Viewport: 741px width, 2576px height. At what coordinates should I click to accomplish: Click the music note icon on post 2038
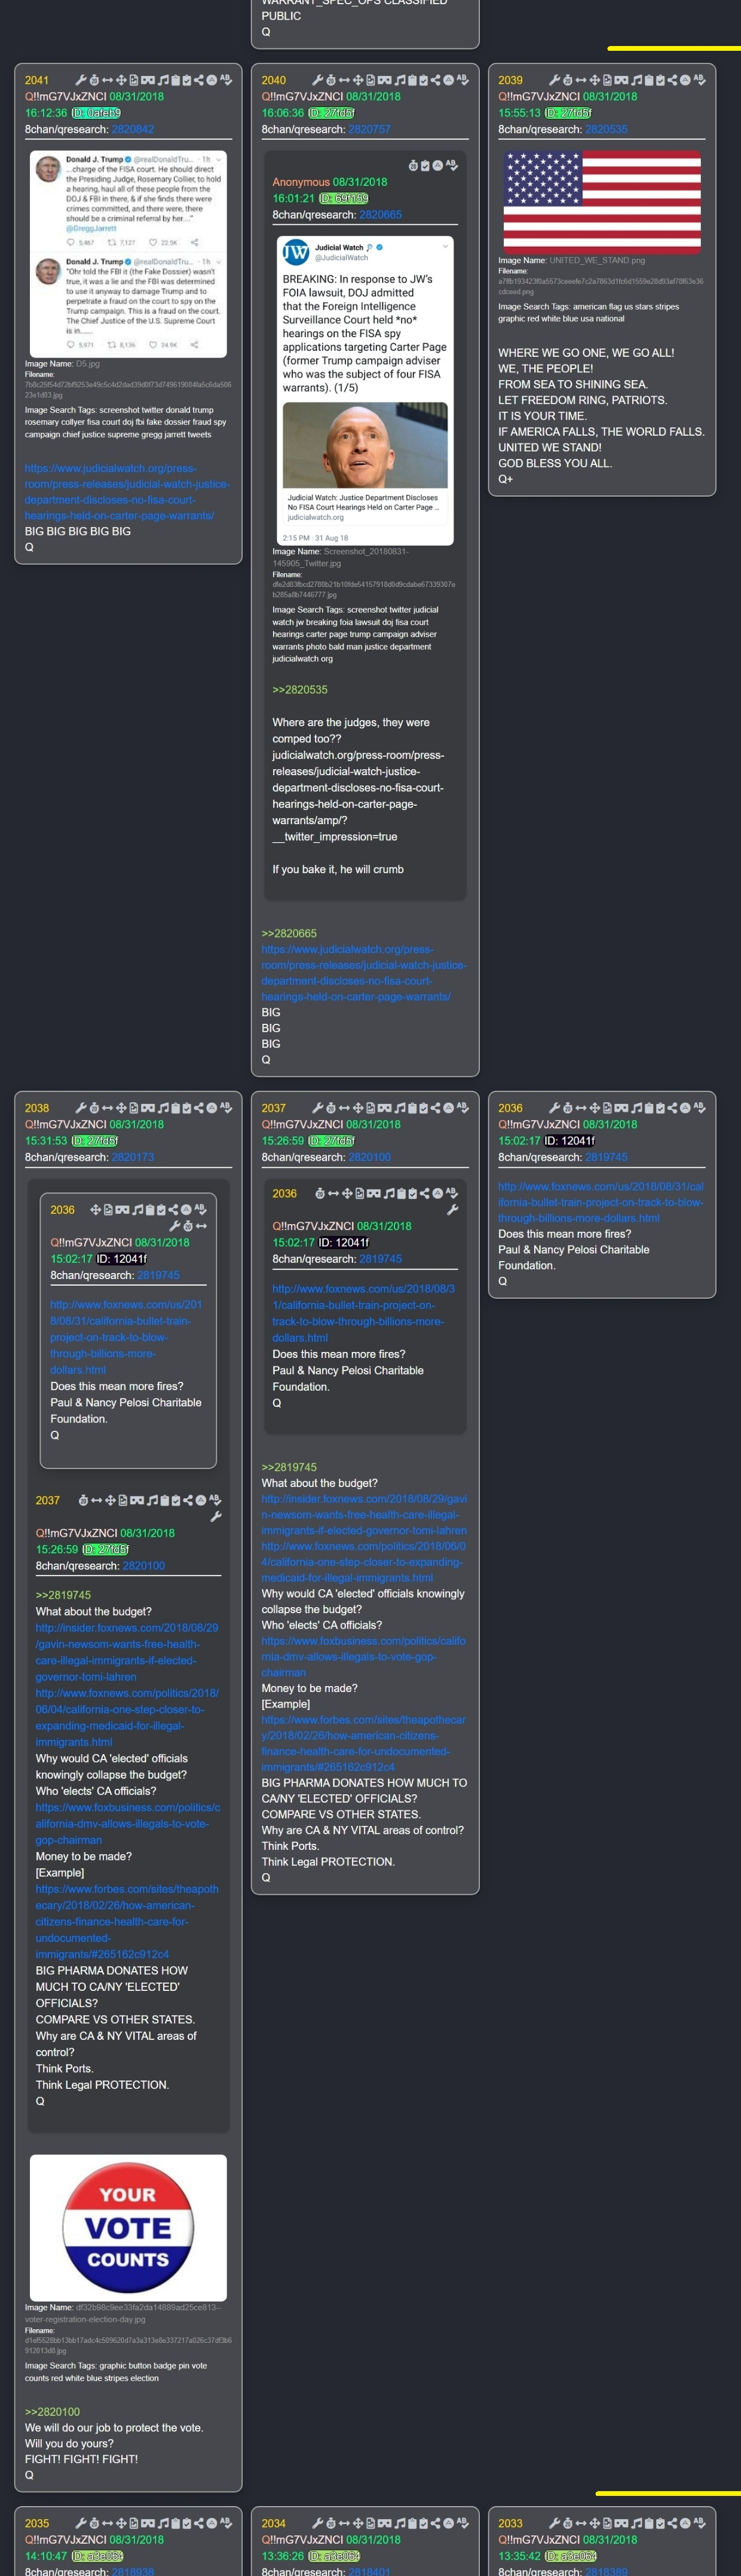tap(162, 1108)
